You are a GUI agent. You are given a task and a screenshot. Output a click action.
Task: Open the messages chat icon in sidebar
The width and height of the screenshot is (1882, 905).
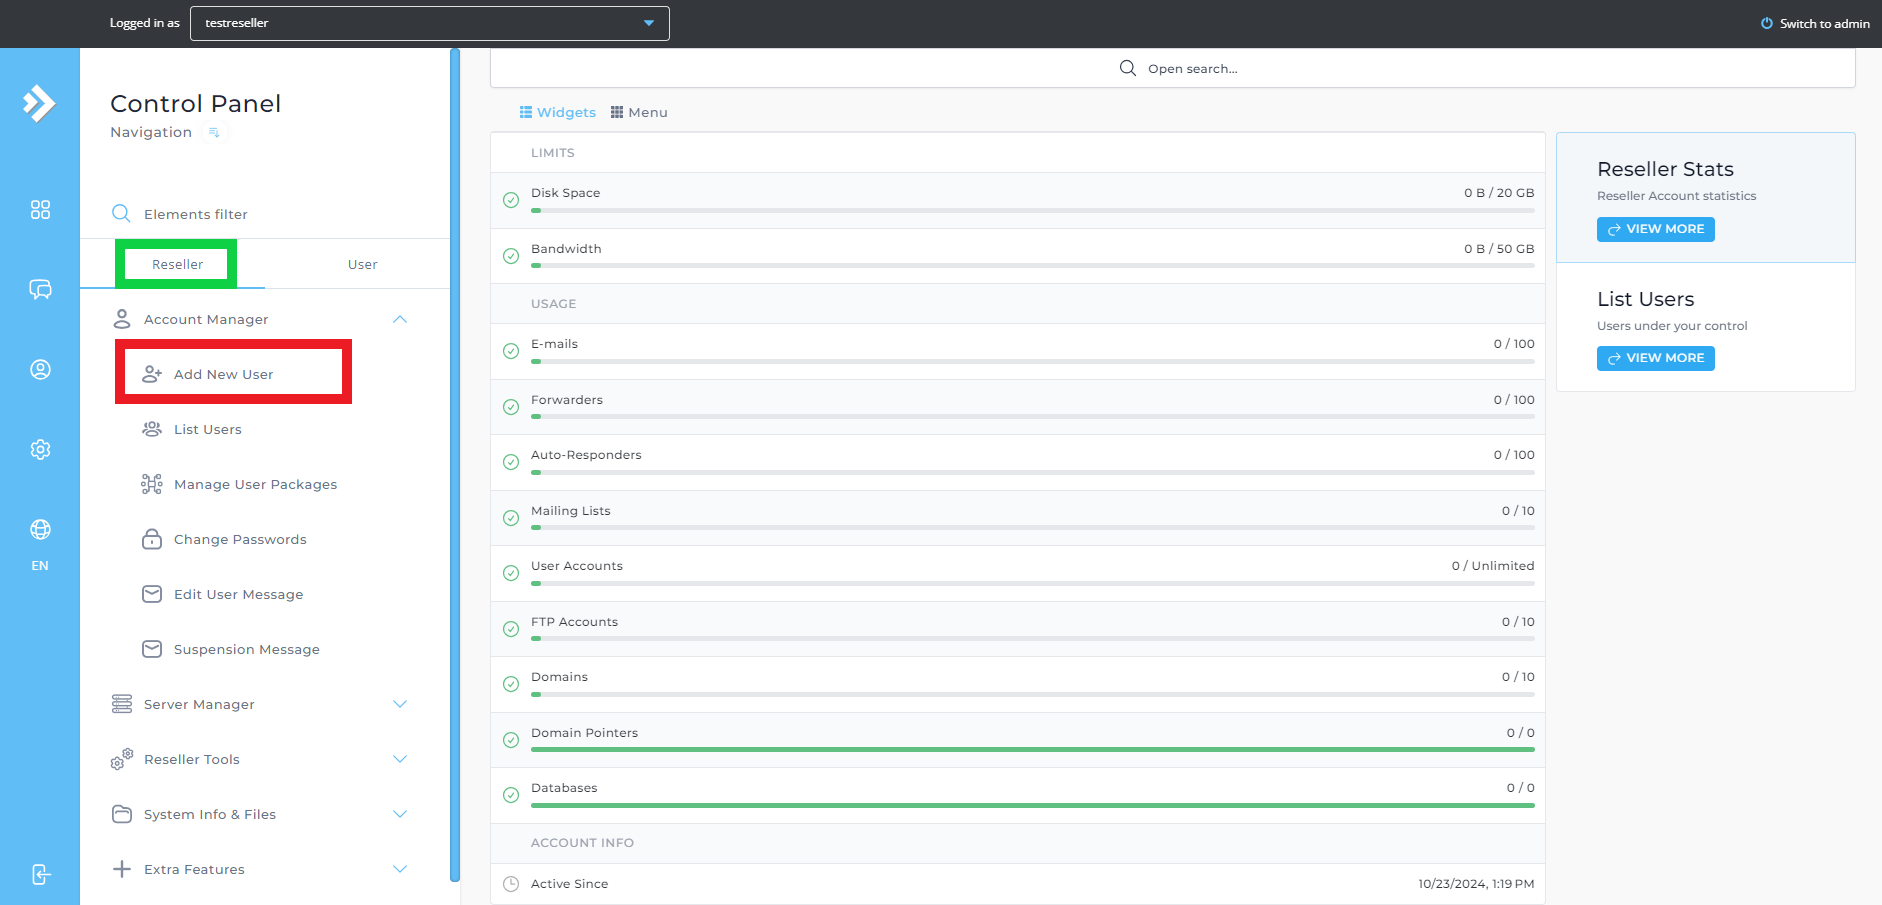[40, 290]
